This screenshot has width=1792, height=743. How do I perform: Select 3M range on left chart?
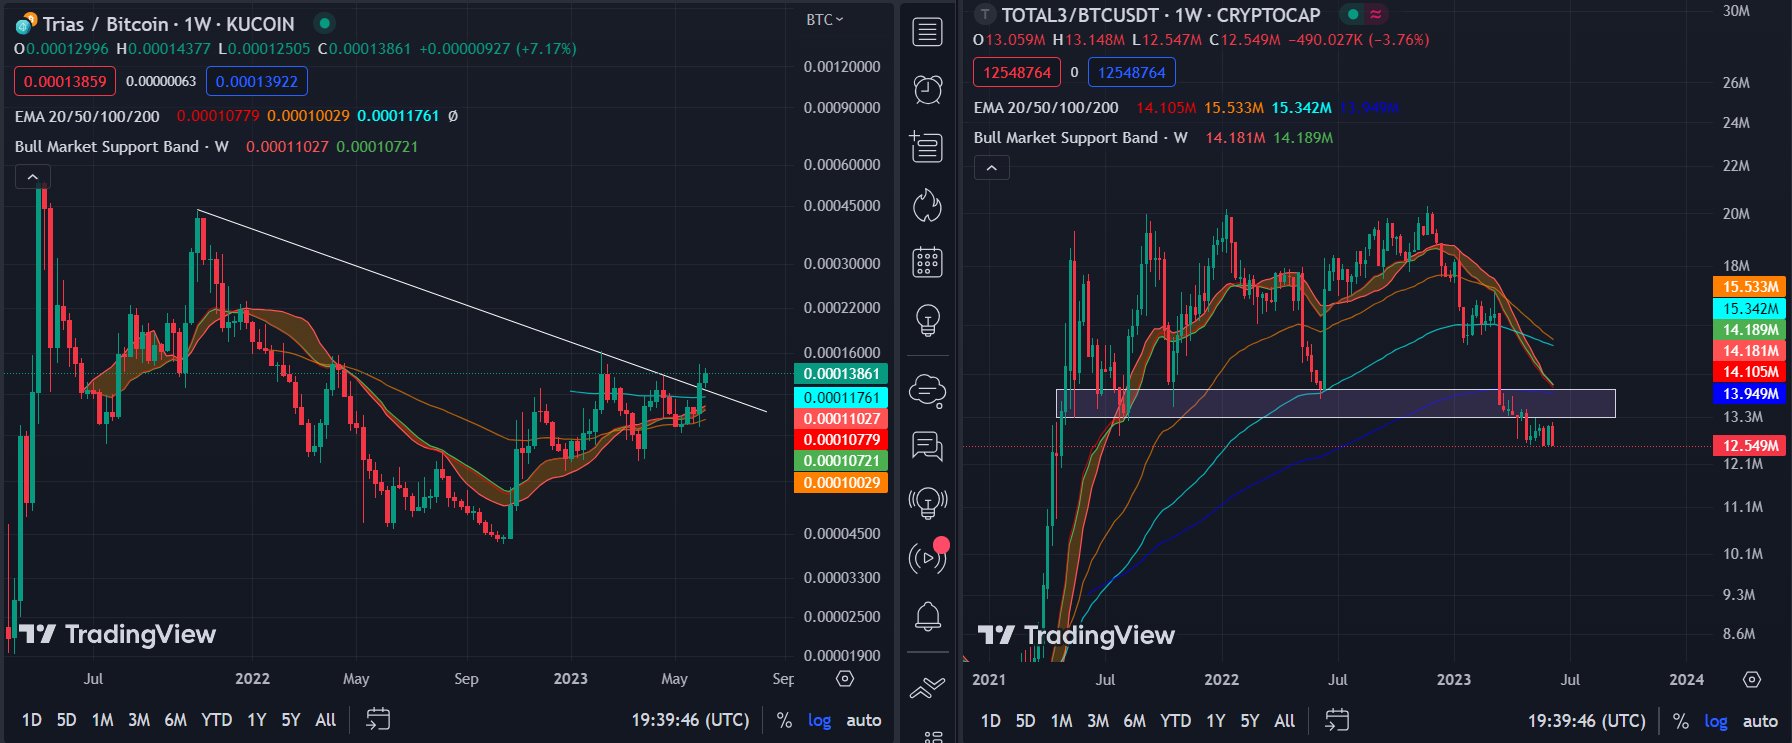139,720
